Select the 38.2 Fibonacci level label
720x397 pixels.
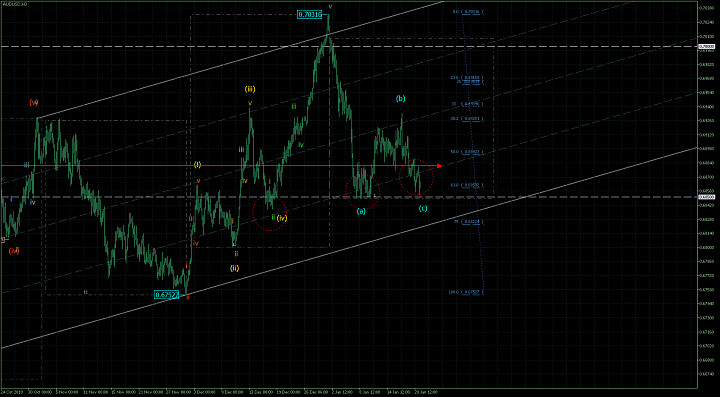466,118
